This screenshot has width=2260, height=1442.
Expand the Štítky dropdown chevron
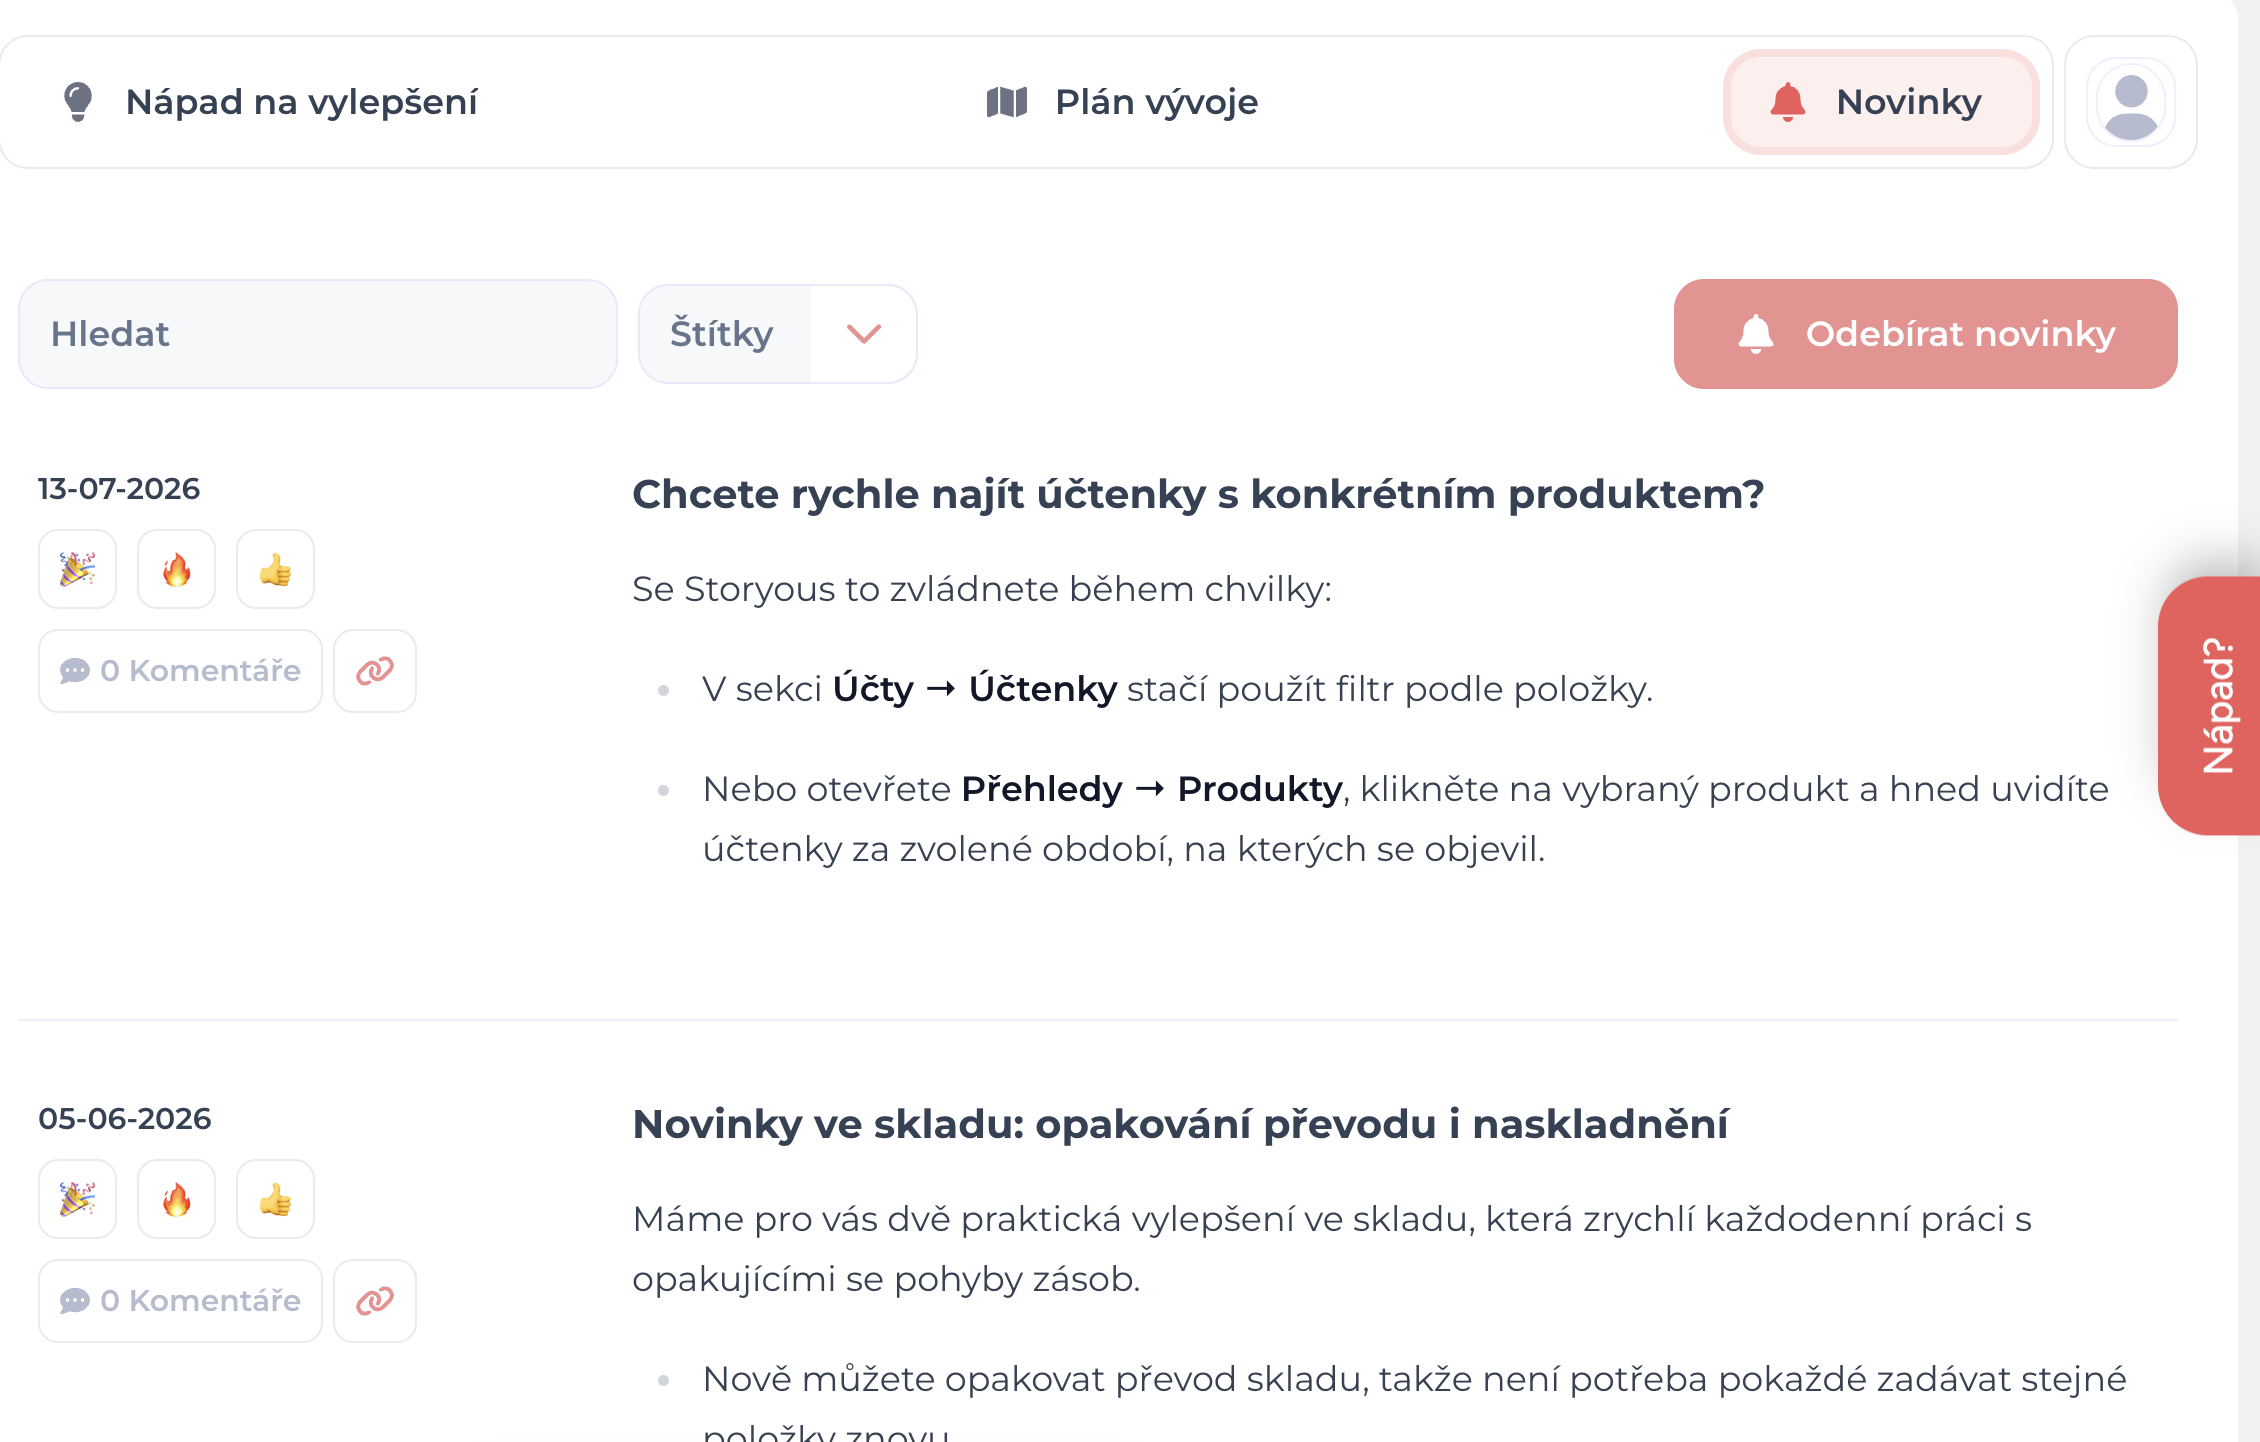tap(864, 334)
